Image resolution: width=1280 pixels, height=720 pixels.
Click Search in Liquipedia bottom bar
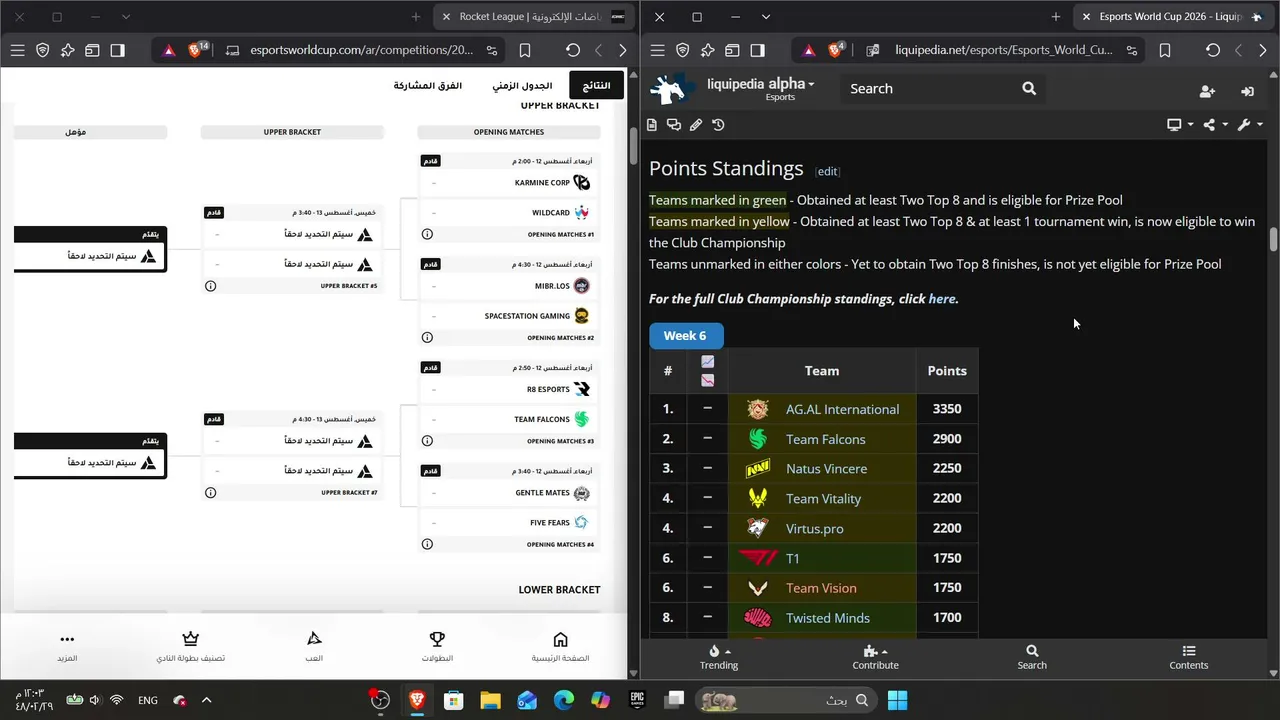coord(1032,657)
